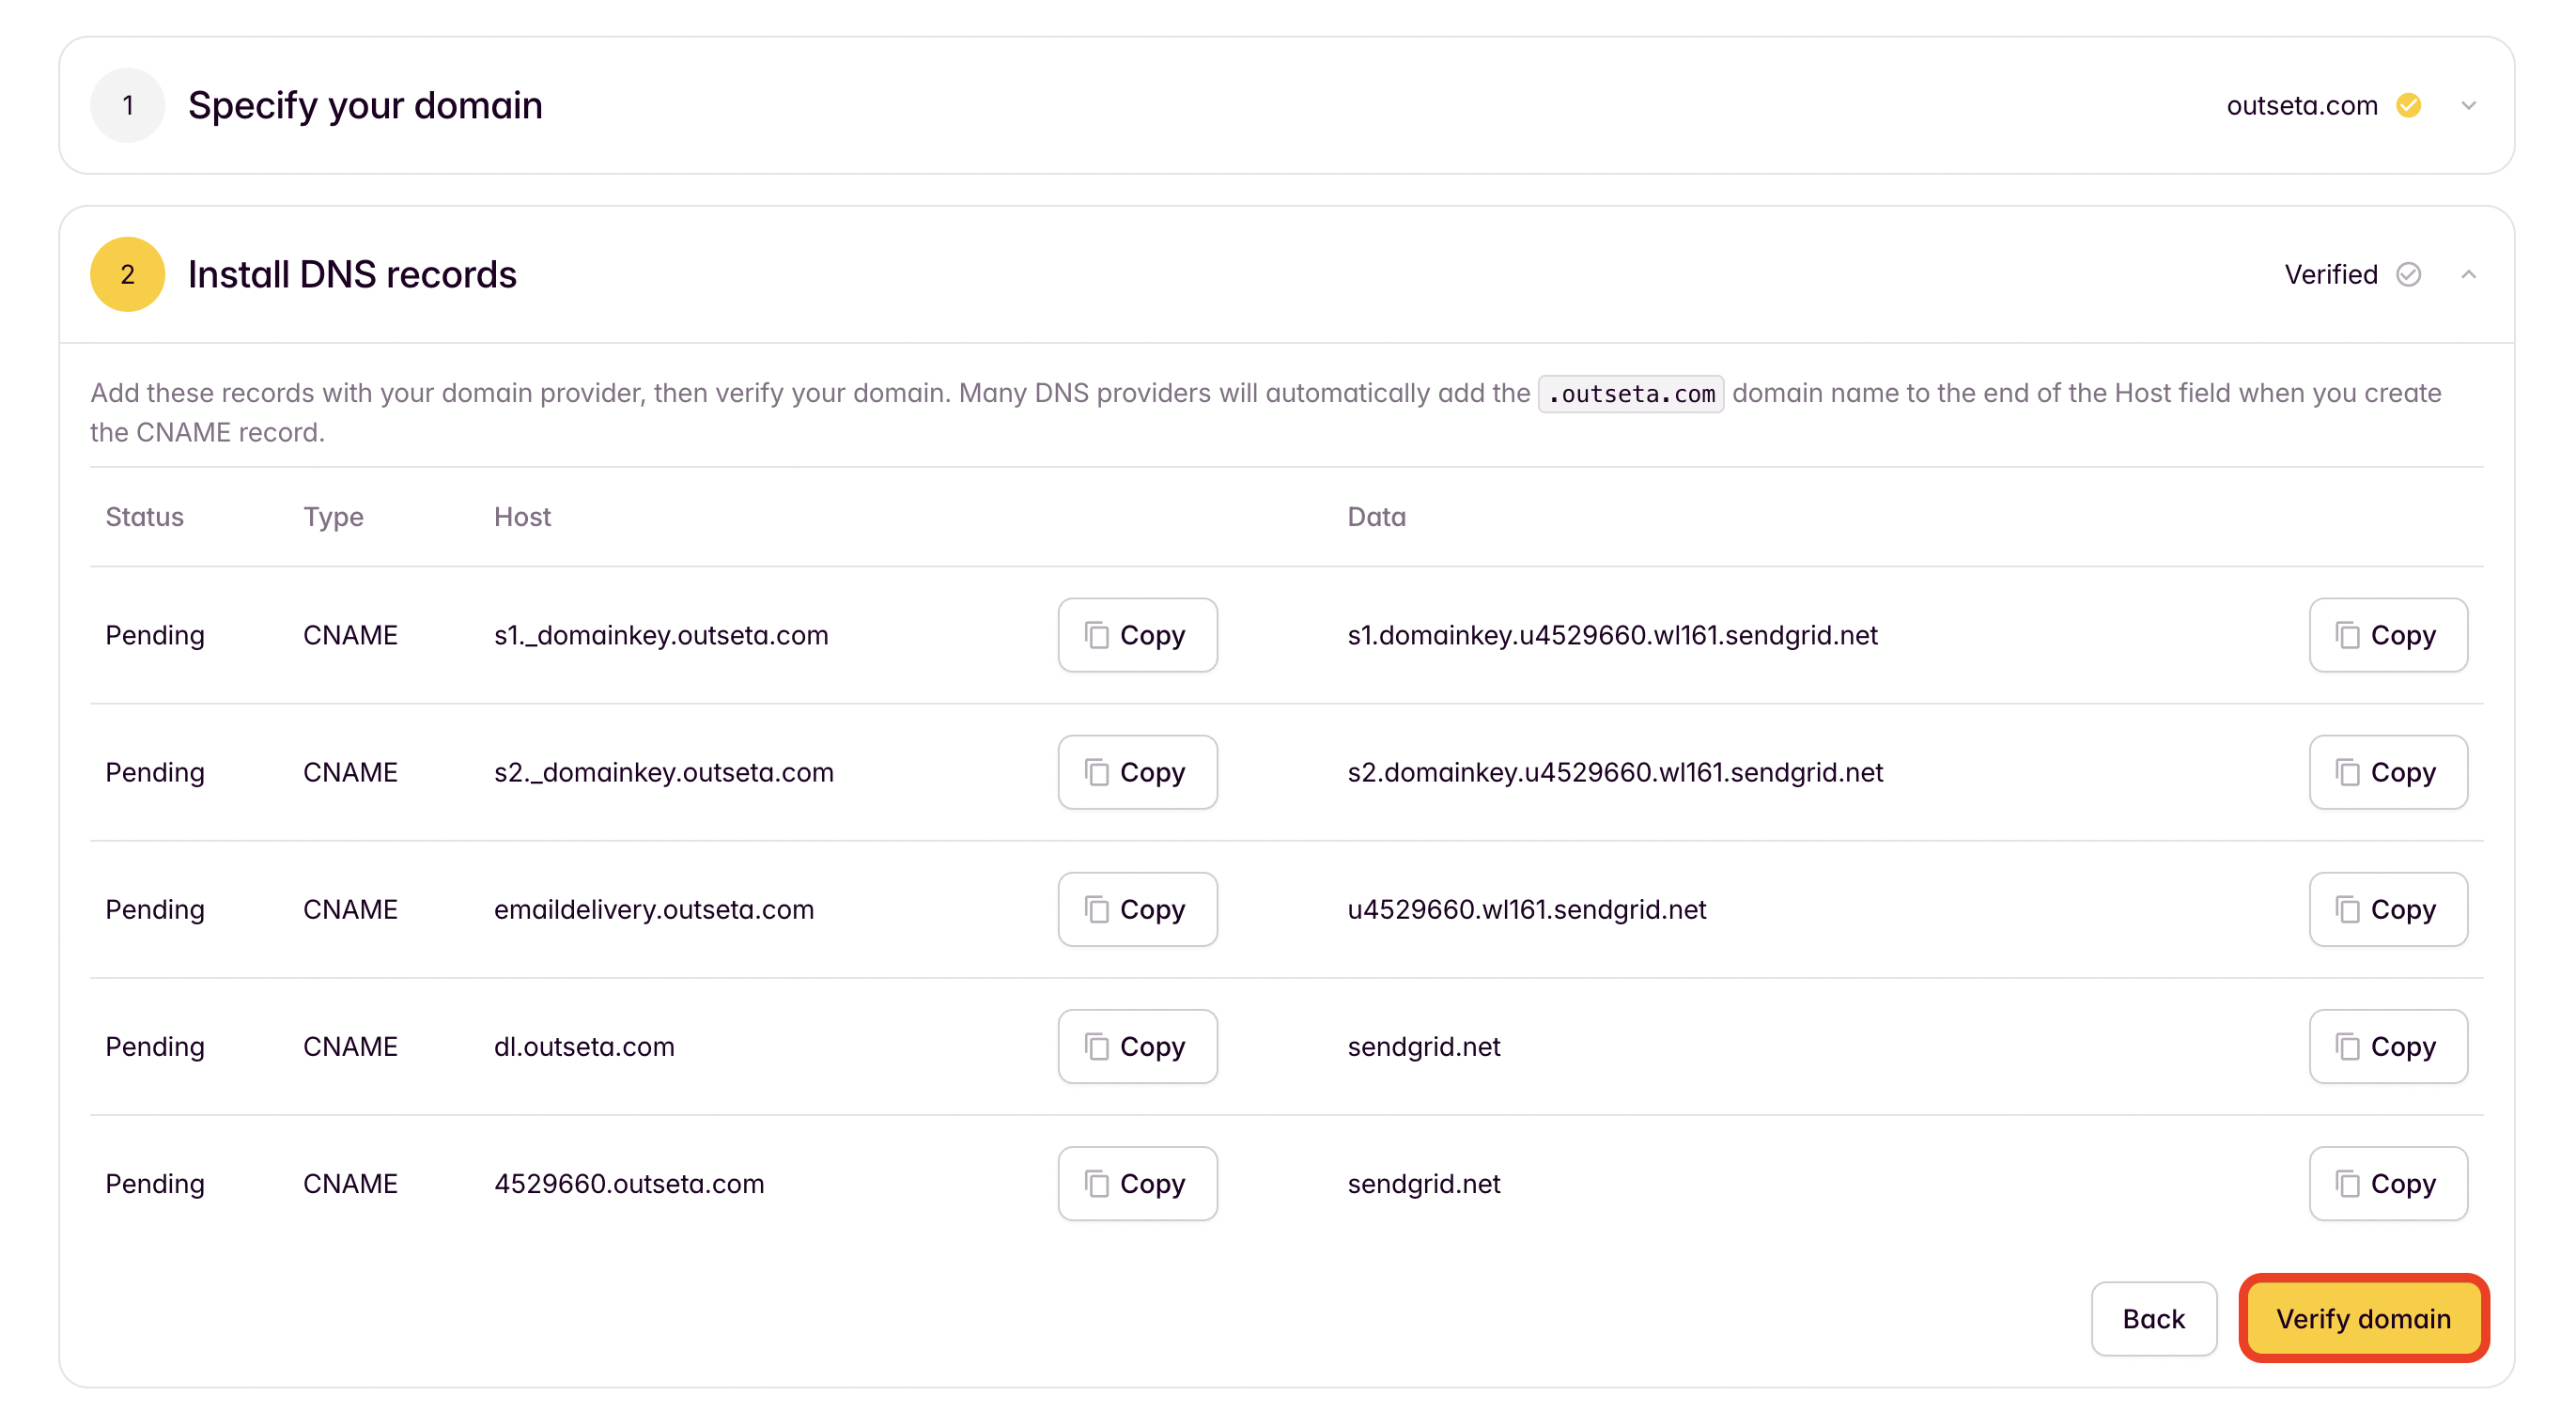Copy the 4529660.outseta.com host value
This screenshot has width=2576, height=1411.
[x=1137, y=1183]
